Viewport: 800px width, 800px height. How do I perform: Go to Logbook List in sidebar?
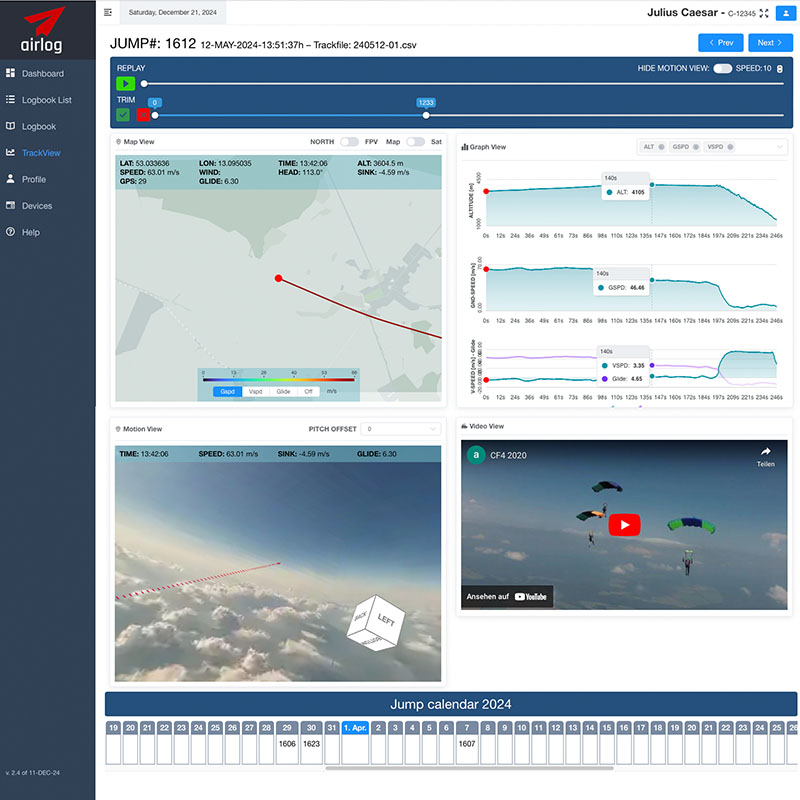pyautogui.click(x=46, y=100)
